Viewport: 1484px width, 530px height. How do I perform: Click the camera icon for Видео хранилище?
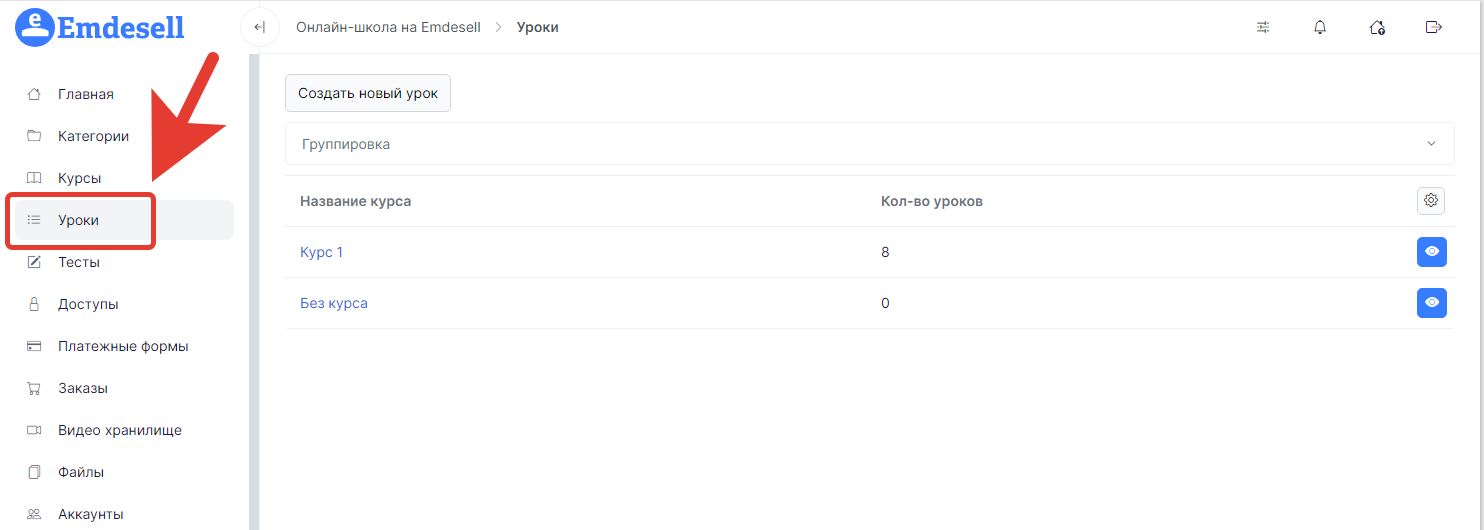34,430
